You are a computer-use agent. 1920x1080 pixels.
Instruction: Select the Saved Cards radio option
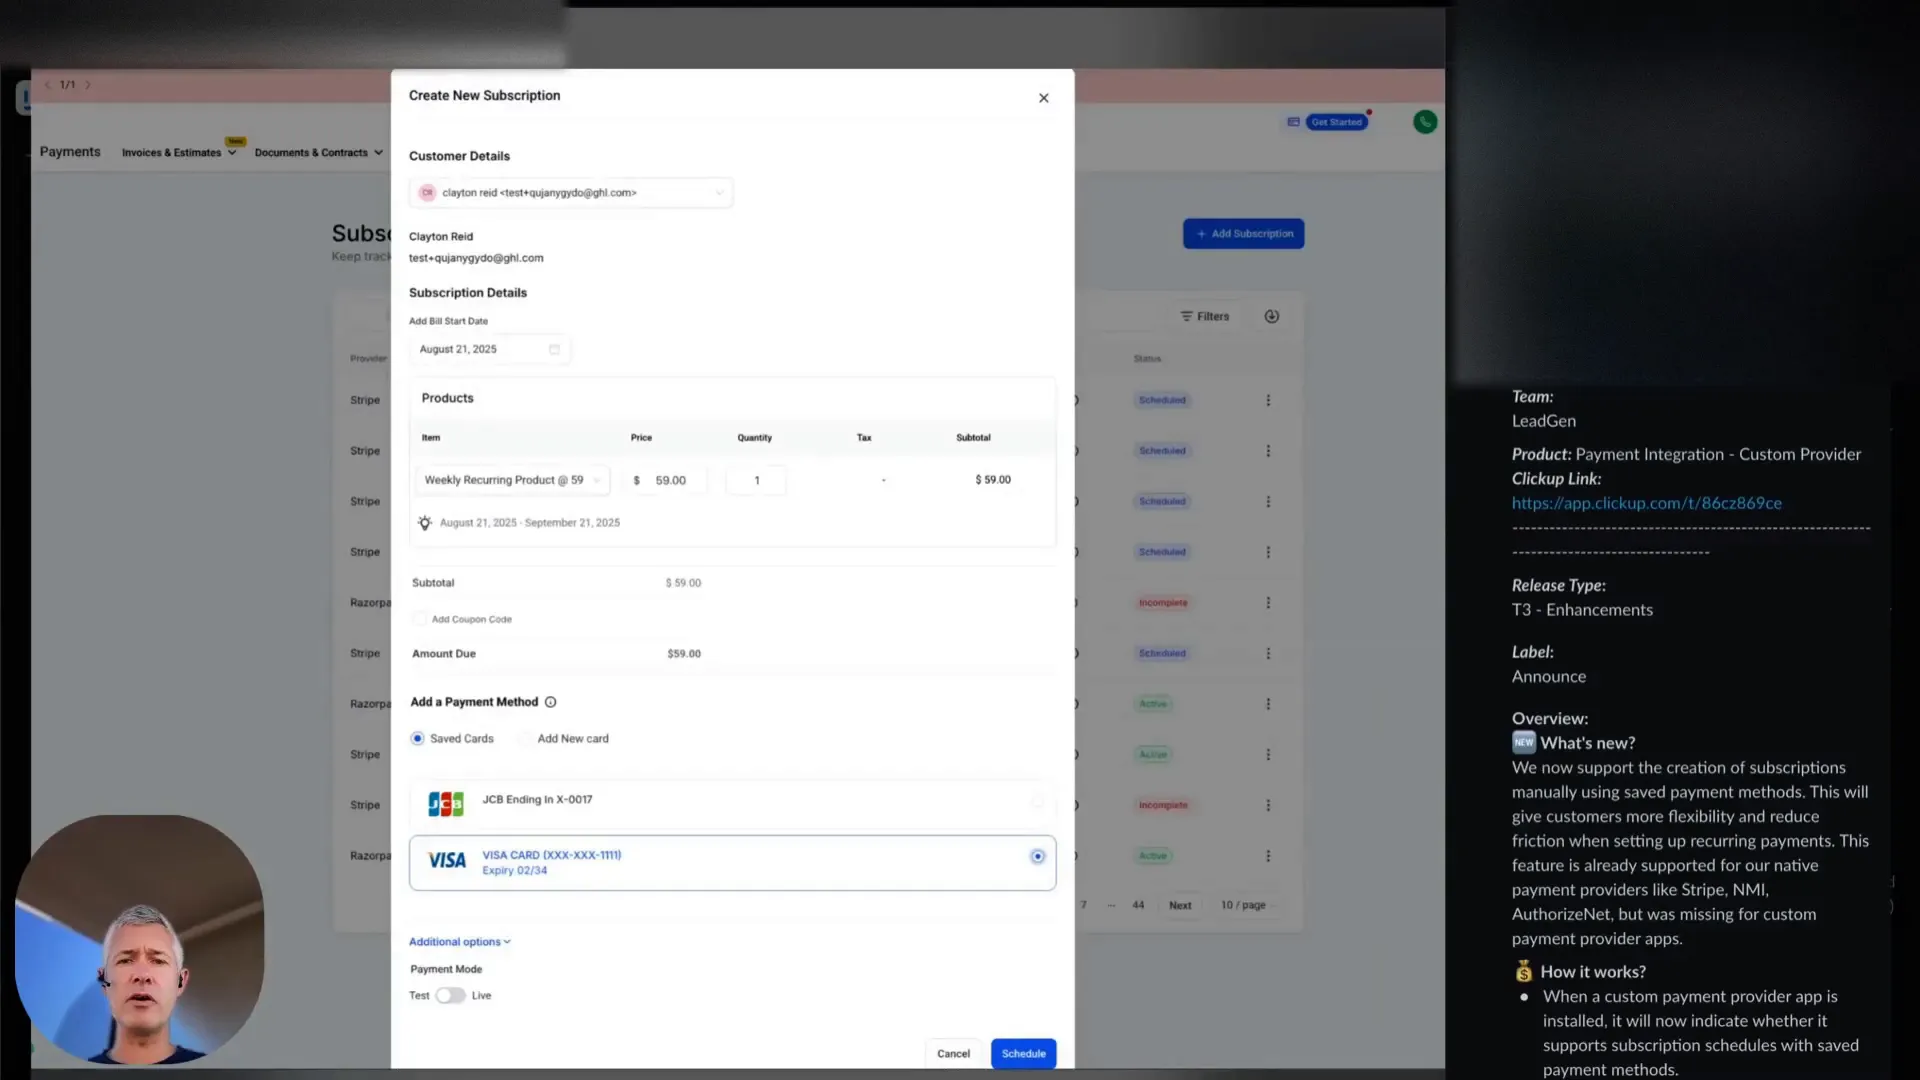[417, 739]
